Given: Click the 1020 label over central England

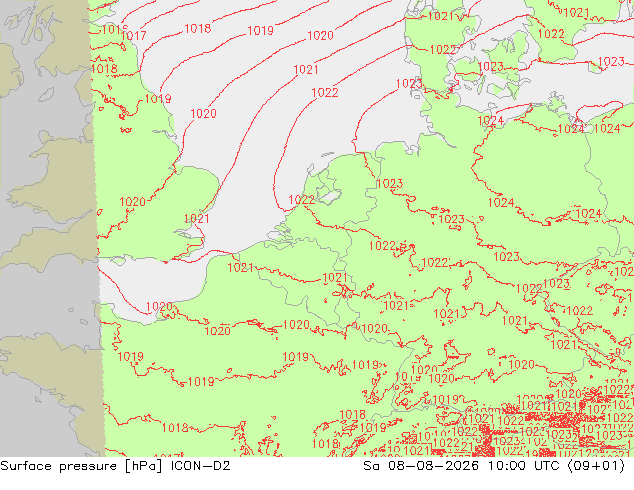Looking at the screenshot, I should [x=132, y=201].
